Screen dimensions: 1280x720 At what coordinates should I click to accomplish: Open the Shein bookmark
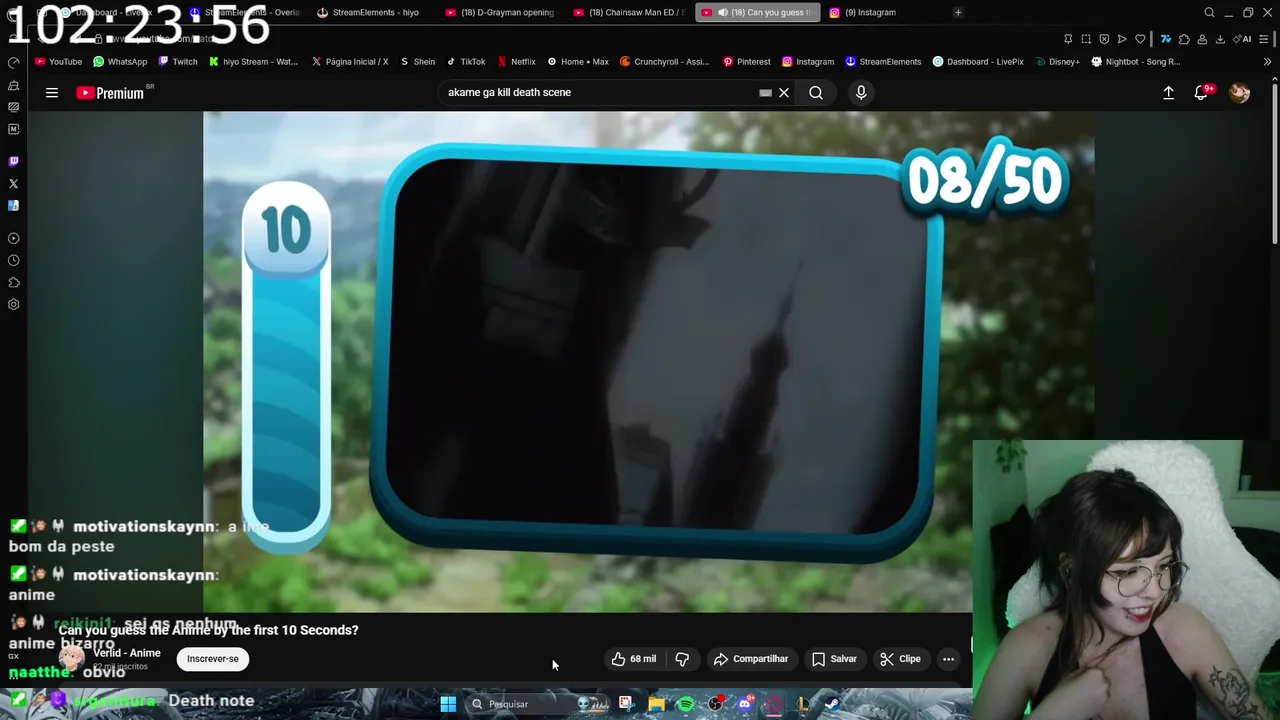point(418,62)
